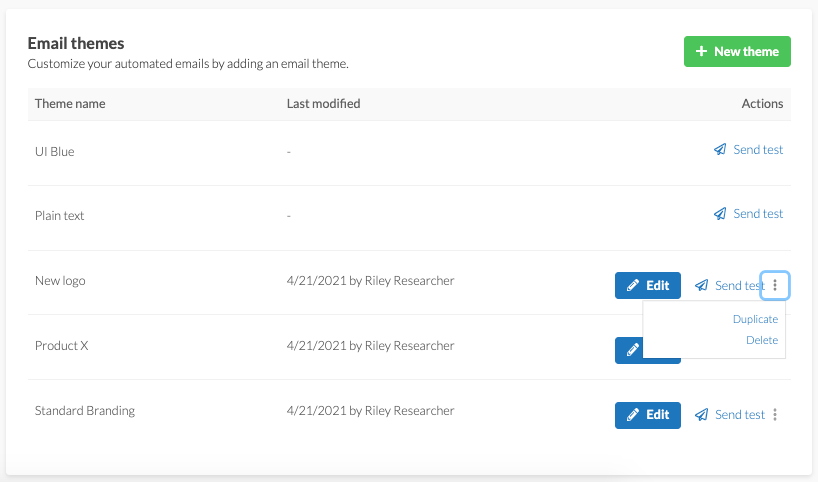Choose Delete from the dropdown menu
Image resolution: width=818 pixels, height=482 pixels.
coord(762,340)
